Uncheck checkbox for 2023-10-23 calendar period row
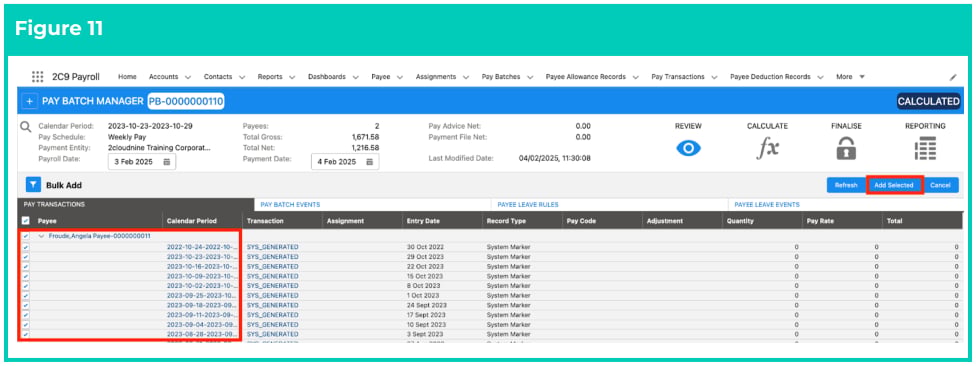Viewport: 976px width, 366px height. pos(26,256)
